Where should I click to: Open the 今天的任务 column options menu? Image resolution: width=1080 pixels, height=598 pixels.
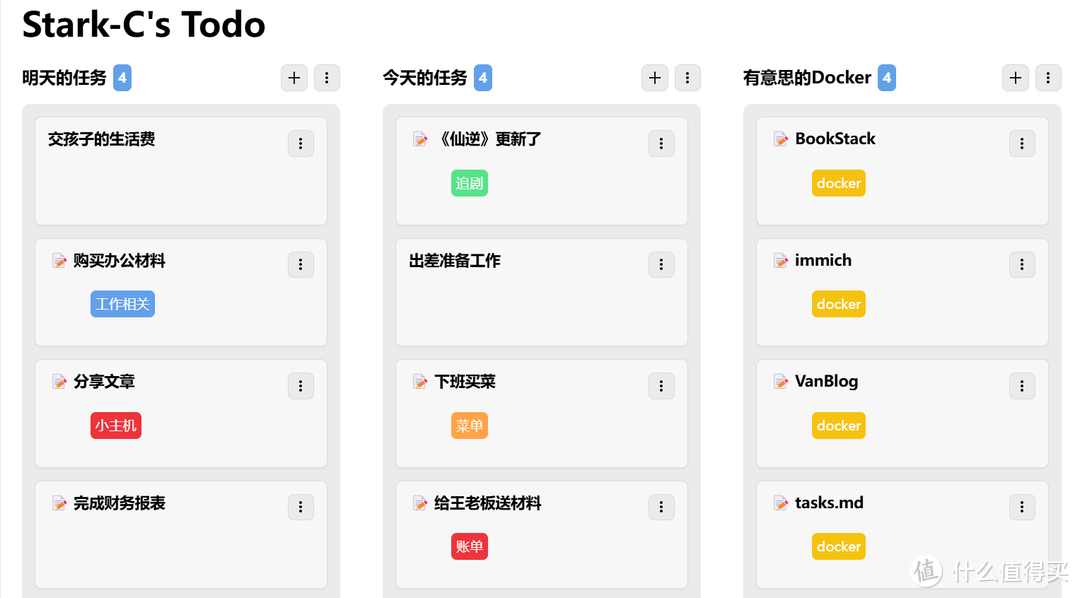688,78
